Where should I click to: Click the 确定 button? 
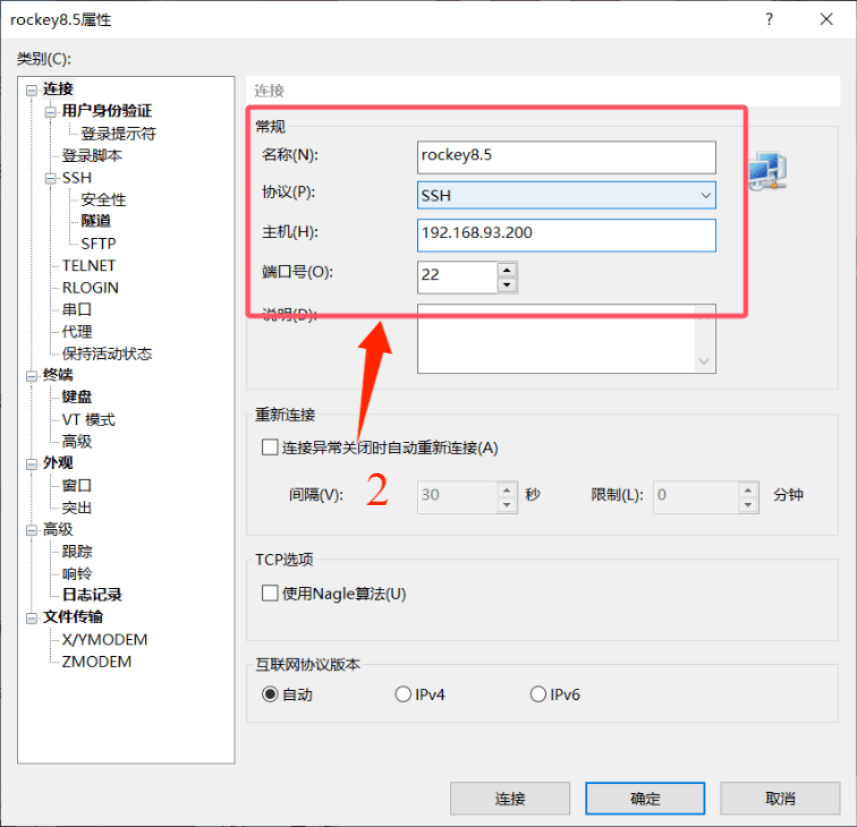645,798
